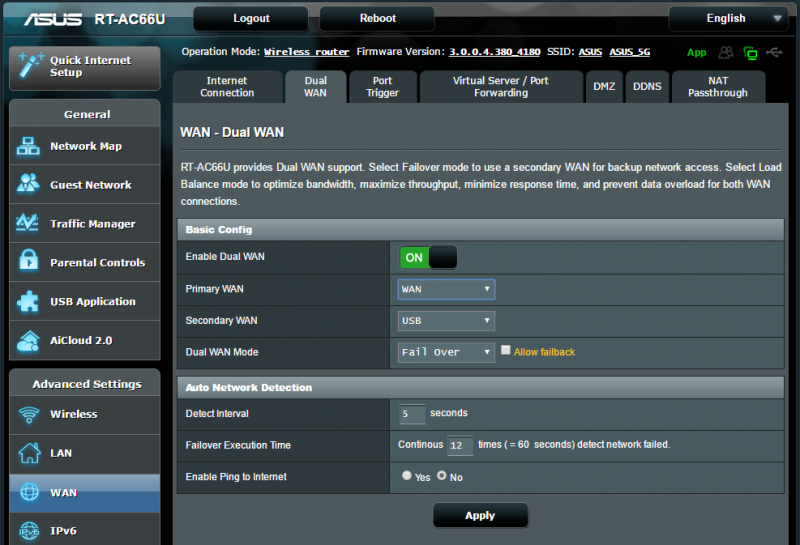Click the USB status icon in the header
Screen dimensions: 800x545
pos(774,52)
